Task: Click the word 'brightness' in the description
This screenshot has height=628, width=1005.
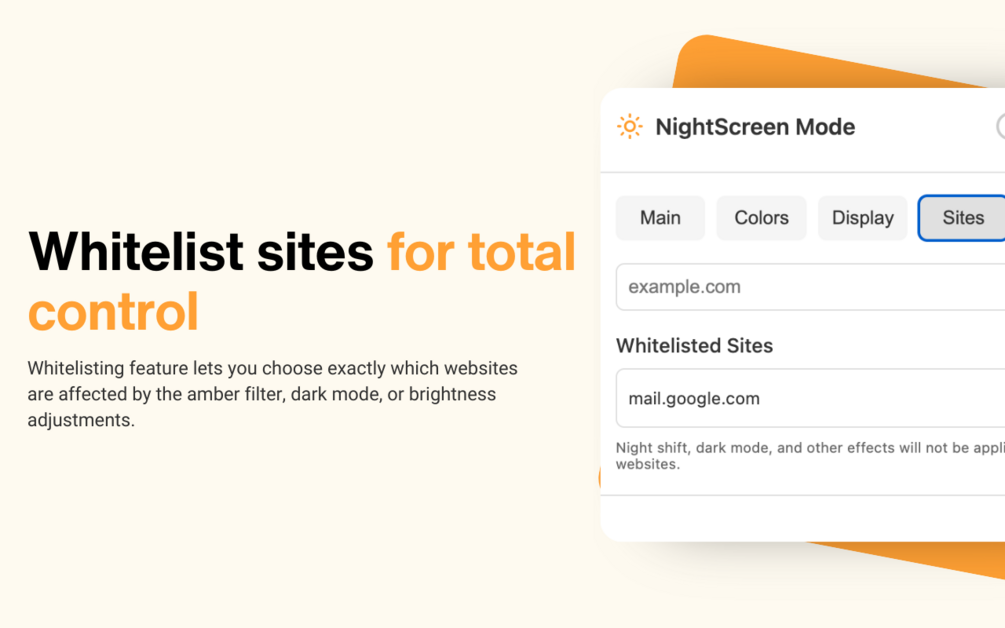Action: coord(453,394)
